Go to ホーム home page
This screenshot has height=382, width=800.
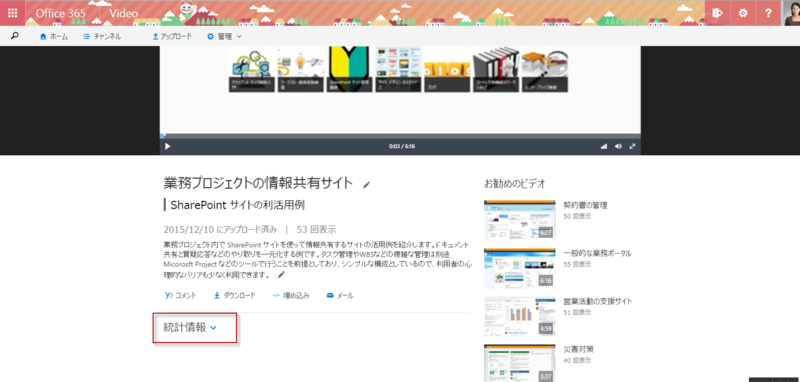[x=54, y=37]
